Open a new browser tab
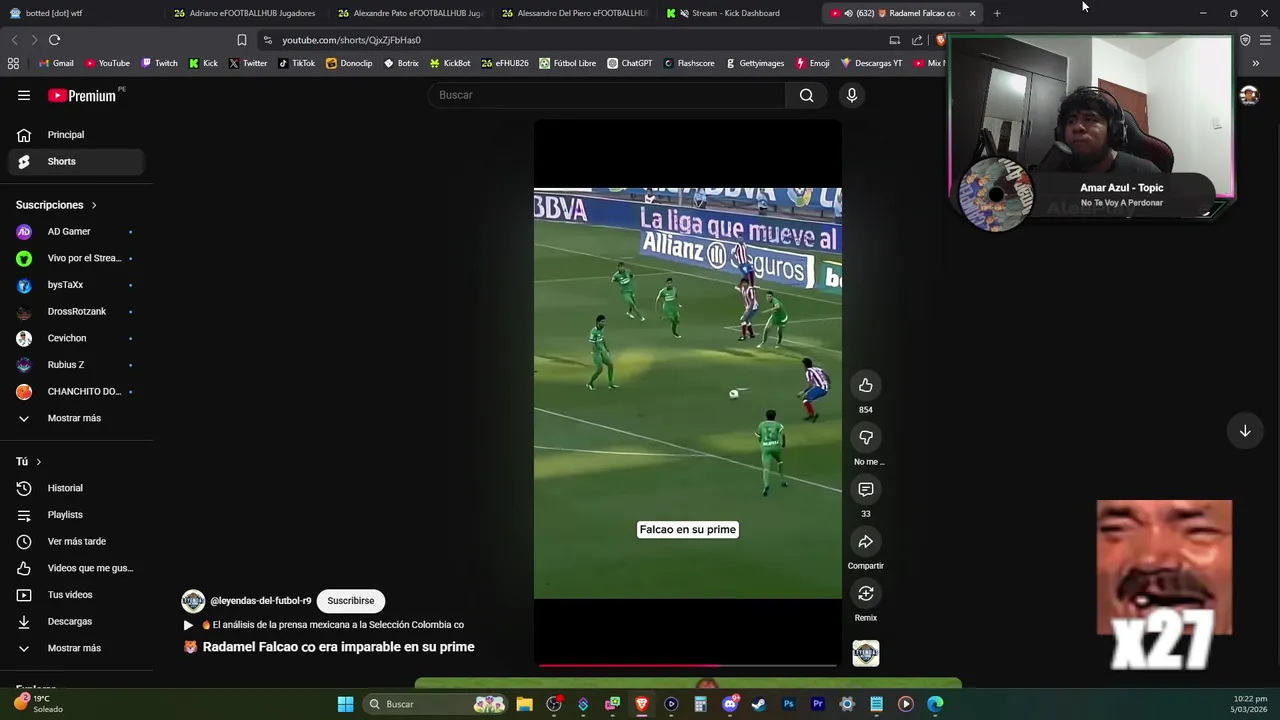 [x=997, y=13]
